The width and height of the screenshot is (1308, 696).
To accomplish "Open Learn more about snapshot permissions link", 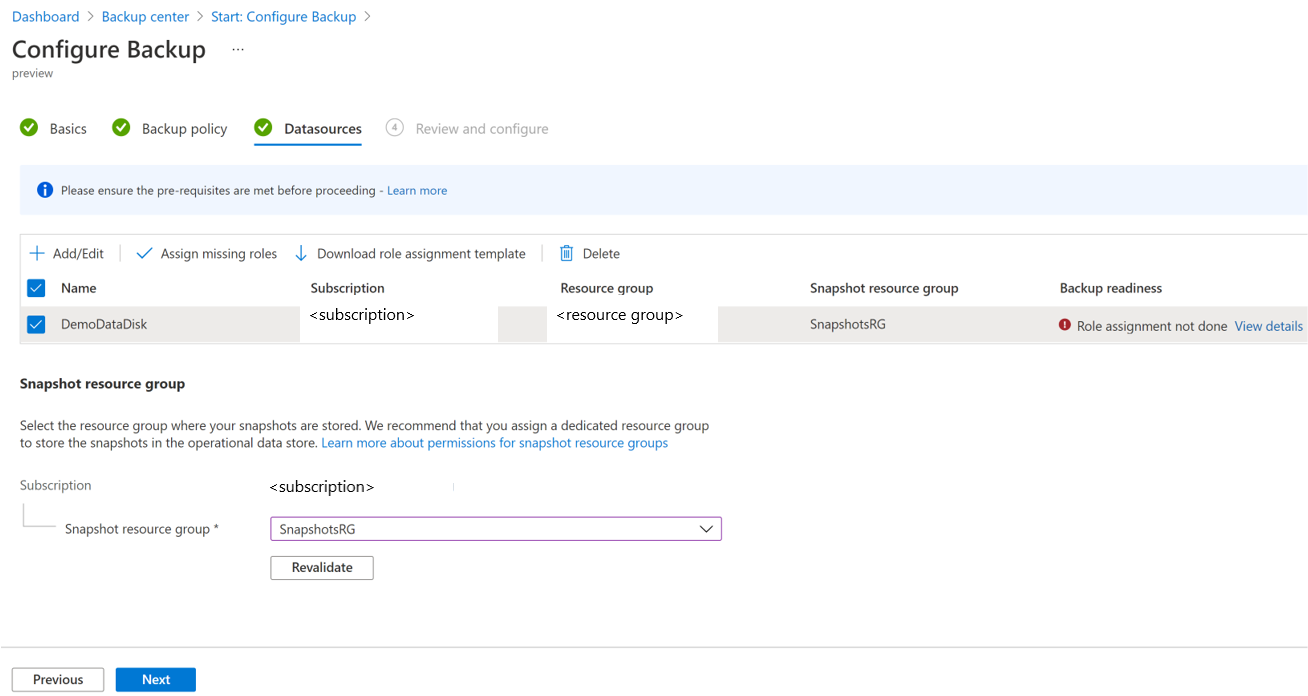I will tap(494, 442).
